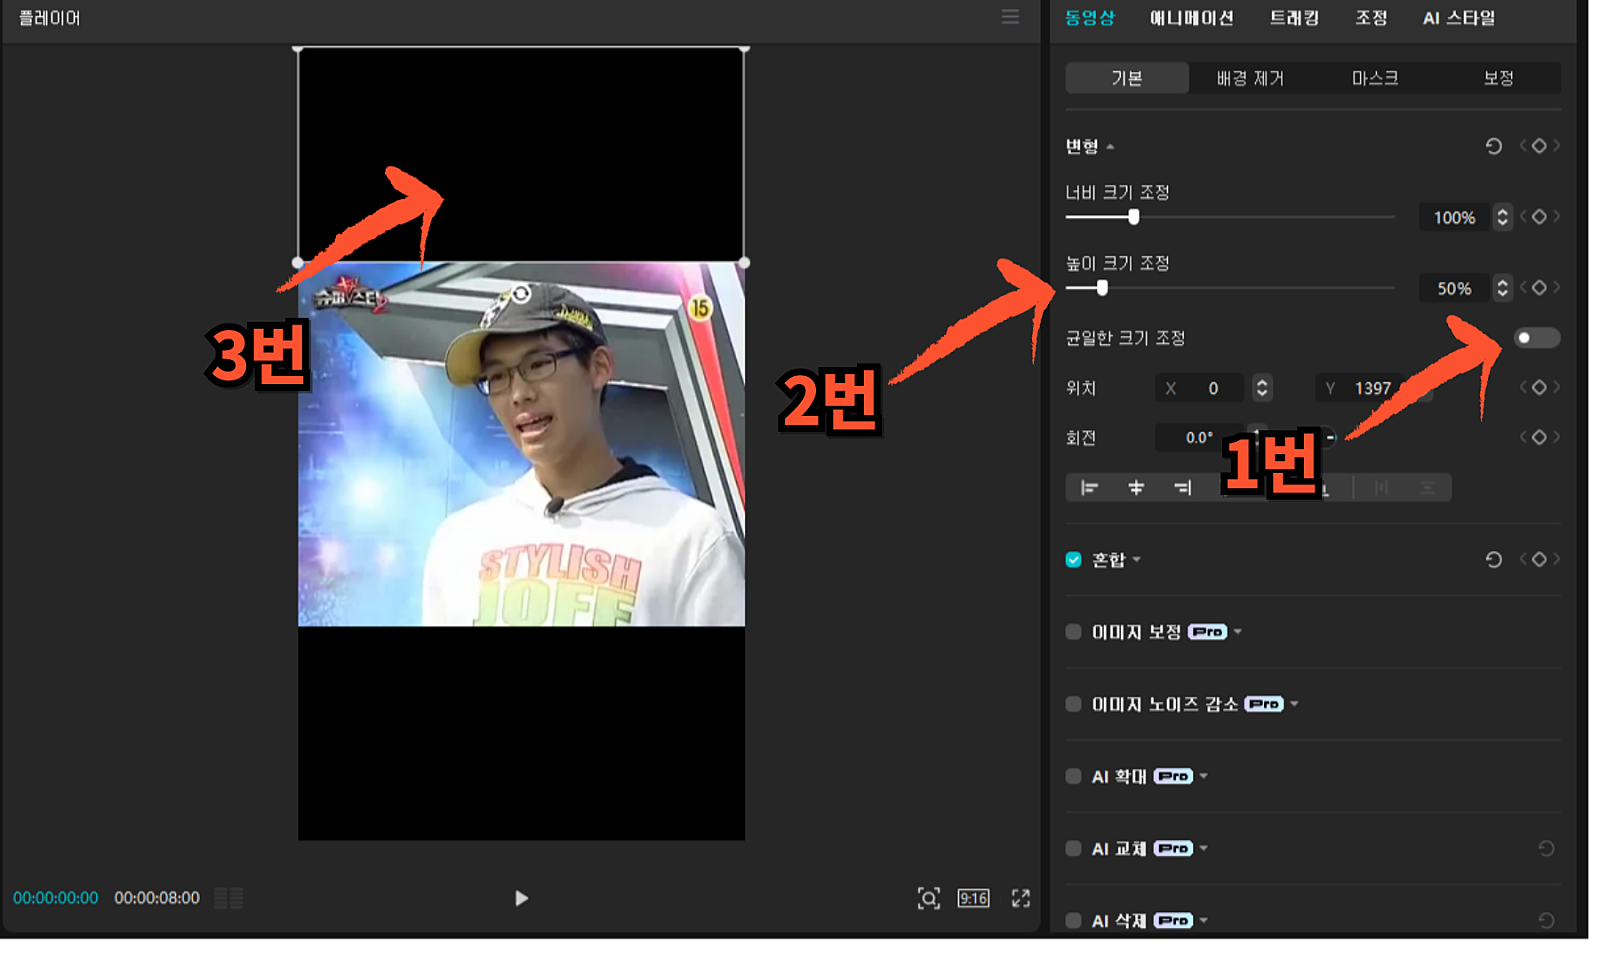Enter fullscreen preview mode
Viewport: 1600px width, 960px height.
pyautogui.click(x=1020, y=898)
